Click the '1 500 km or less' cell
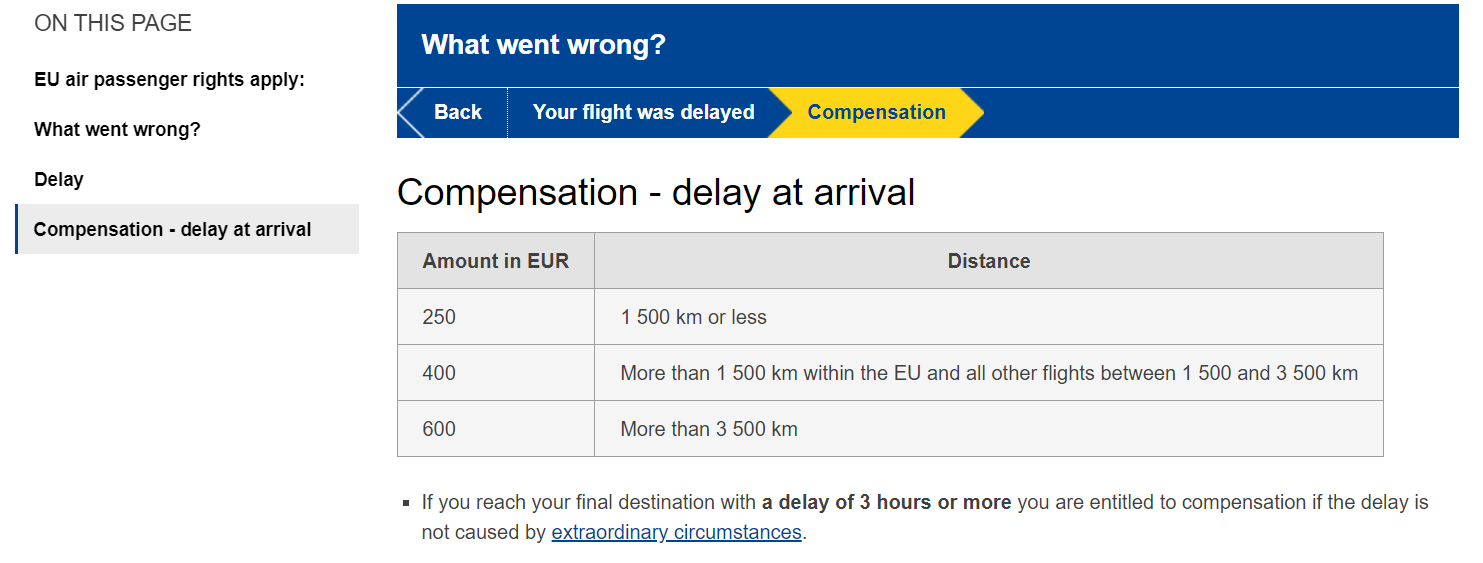This screenshot has width=1483, height=563. 693,317
